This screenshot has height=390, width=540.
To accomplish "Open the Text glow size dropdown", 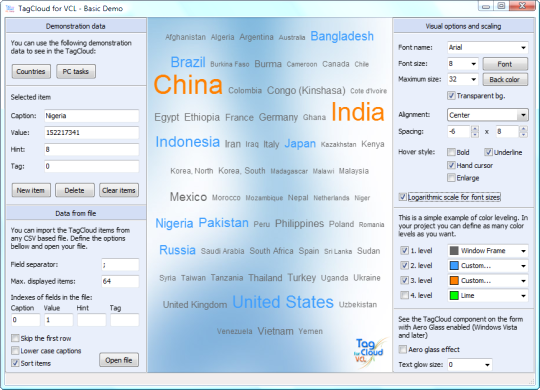I will (x=487, y=365).
